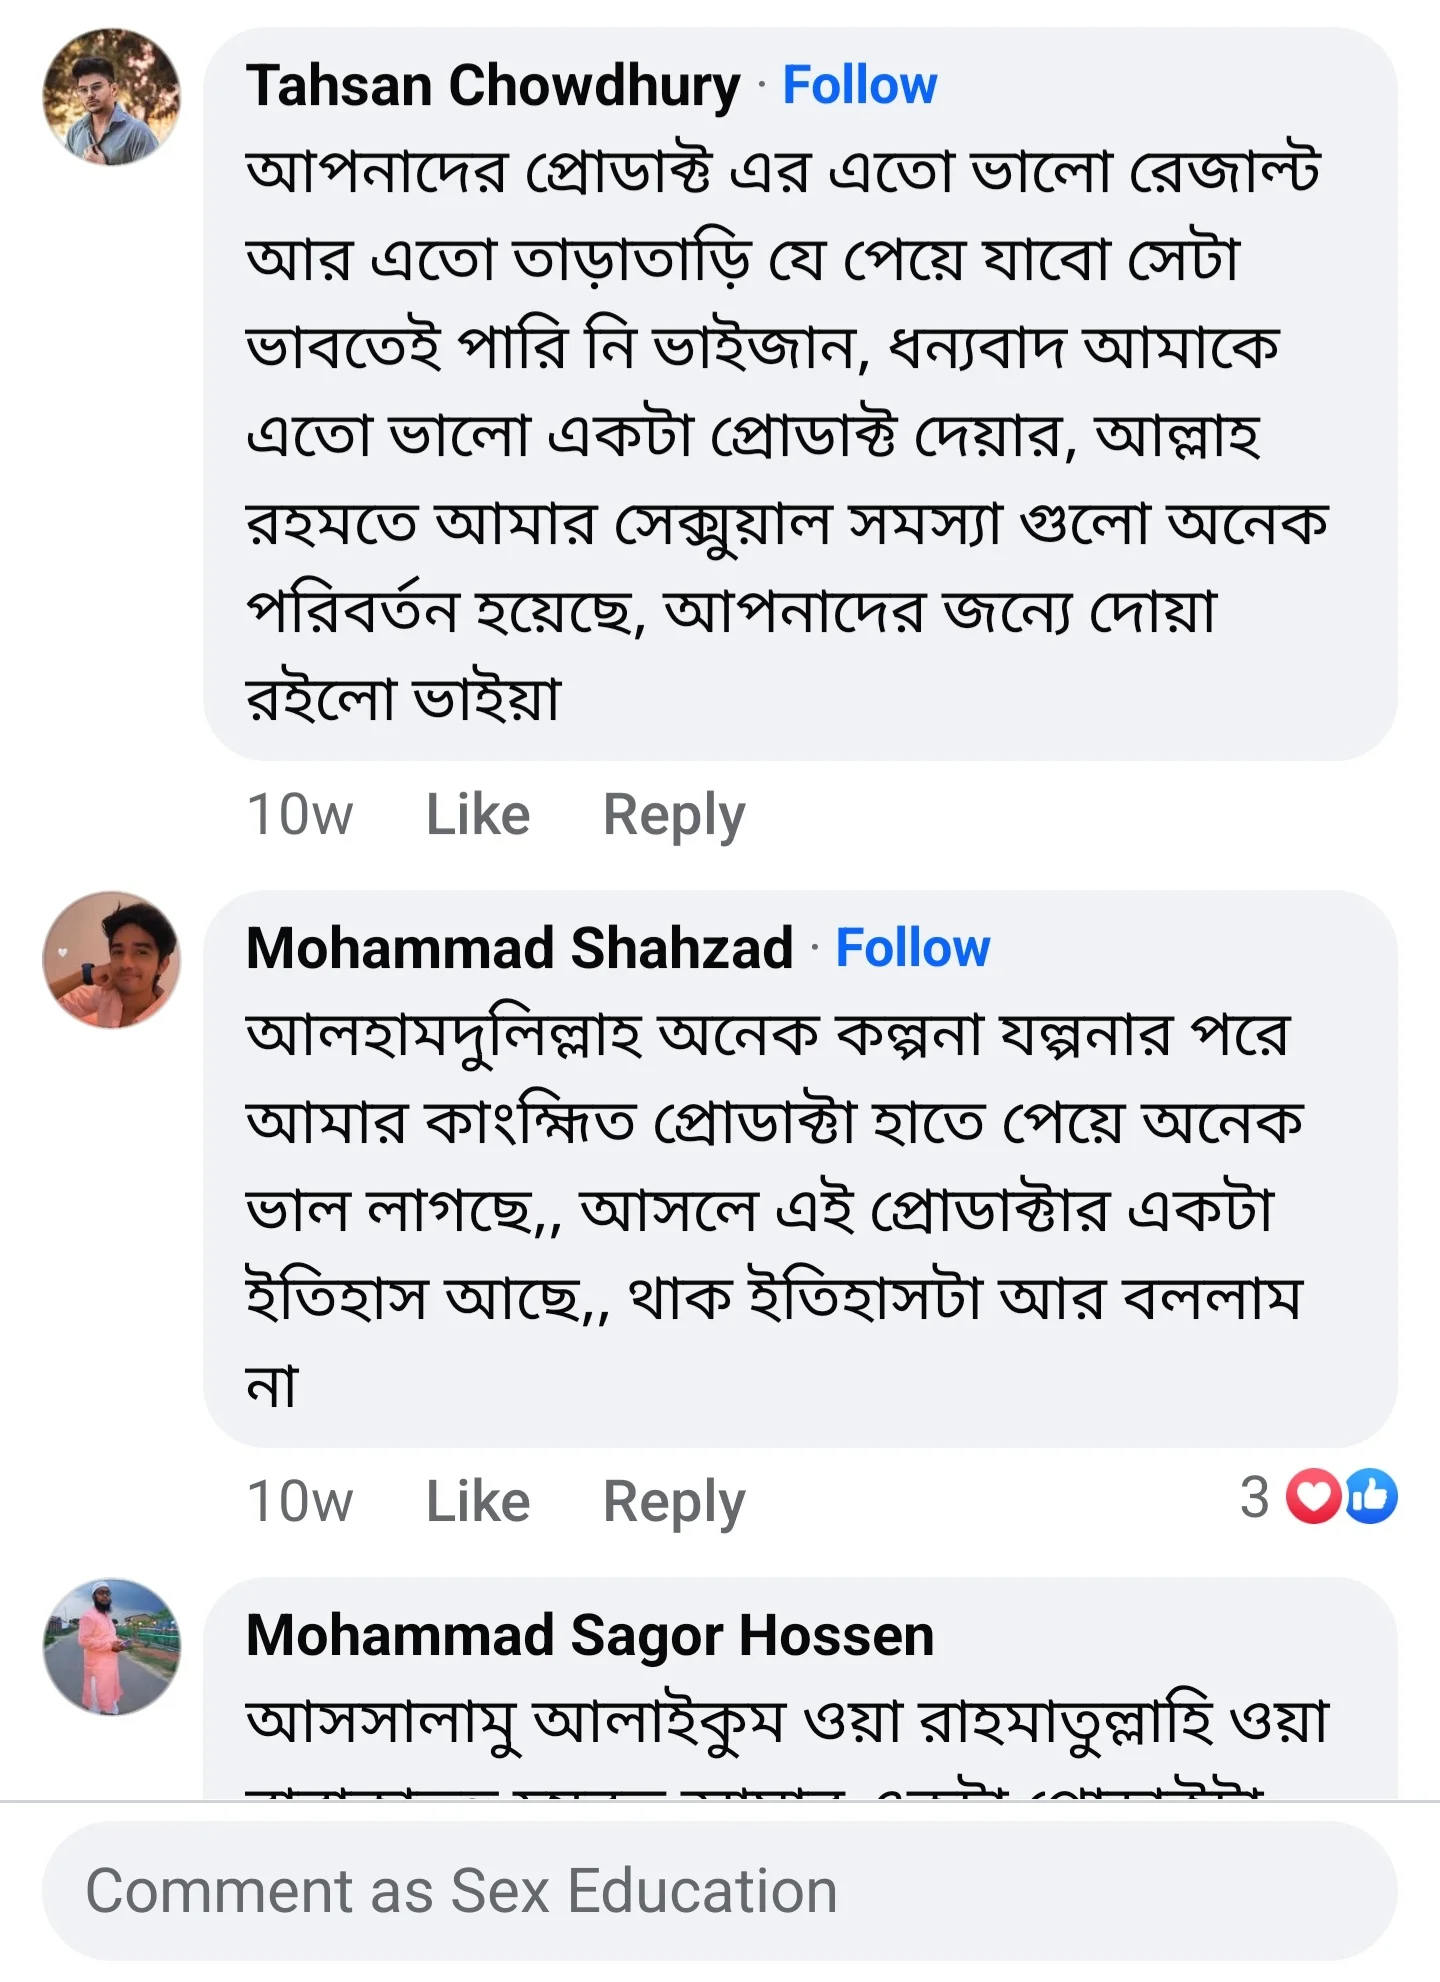Reply to Tahsan Chowdhury's comment
The image size is (1440, 1982).
(674, 814)
